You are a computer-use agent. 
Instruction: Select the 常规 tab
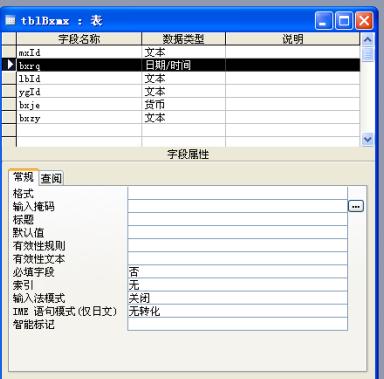click(x=23, y=177)
